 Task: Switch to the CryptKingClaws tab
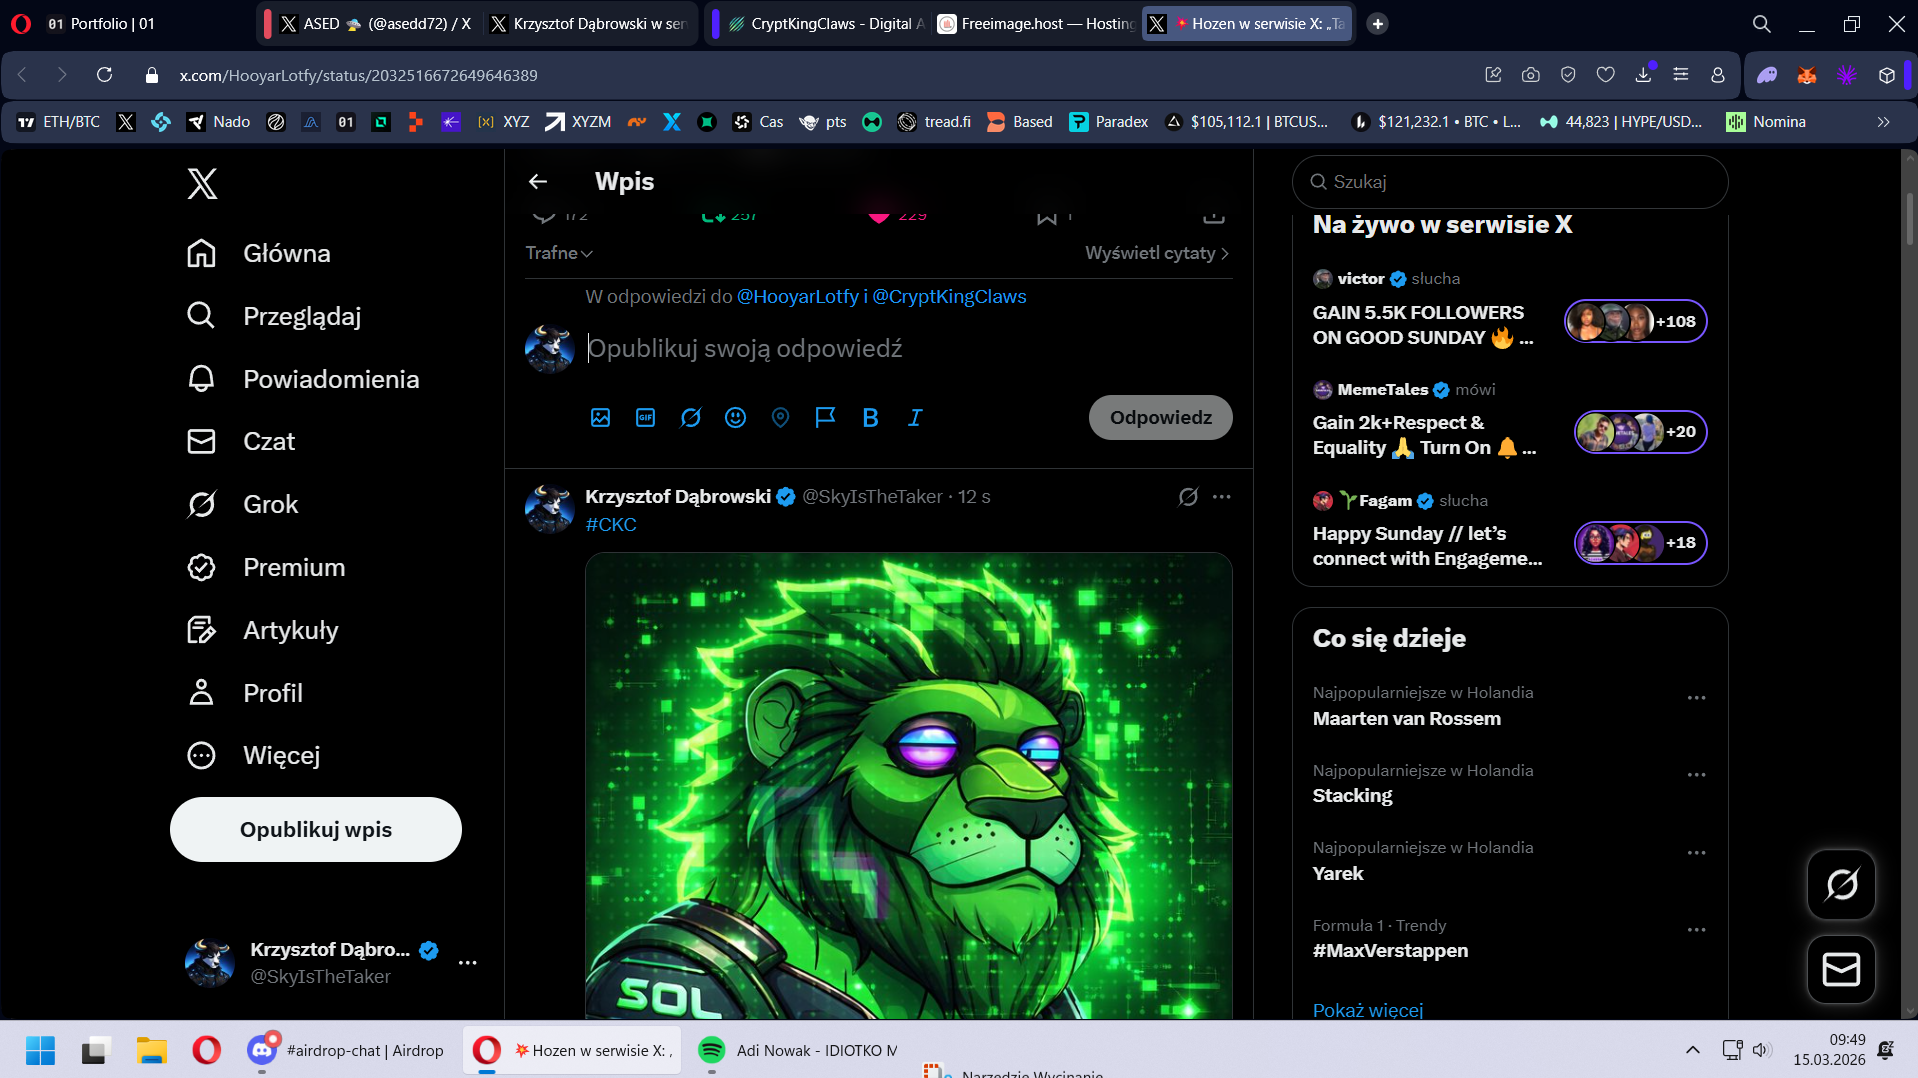point(826,24)
